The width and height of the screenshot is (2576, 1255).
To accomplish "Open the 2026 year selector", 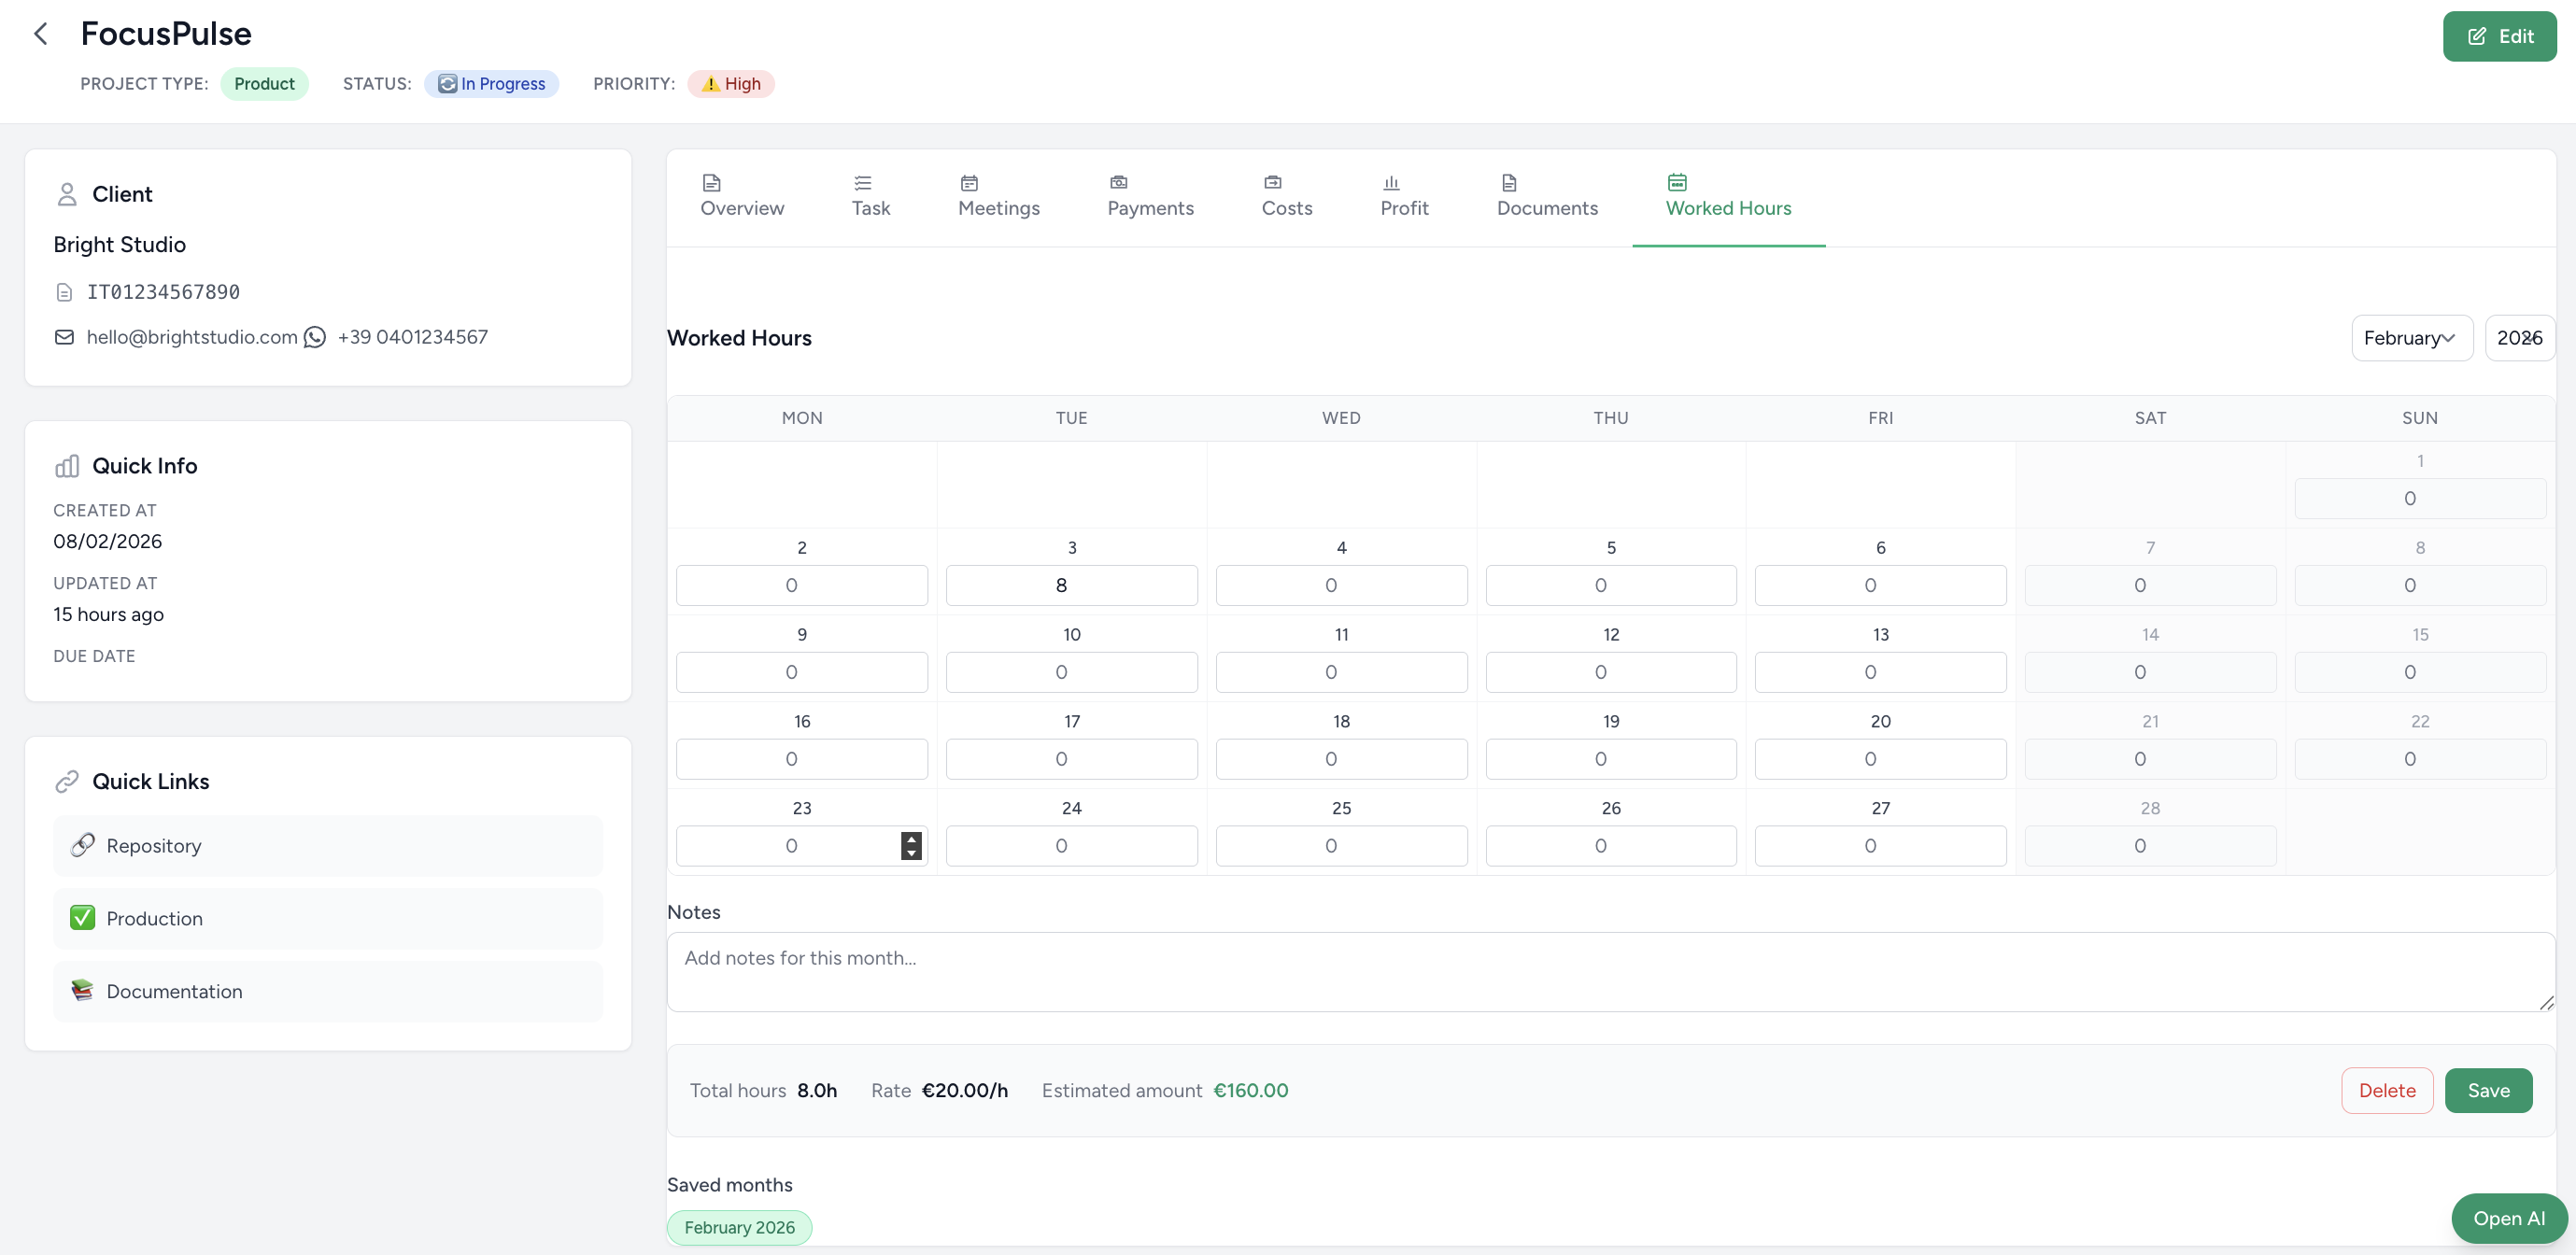I will 2519,338.
